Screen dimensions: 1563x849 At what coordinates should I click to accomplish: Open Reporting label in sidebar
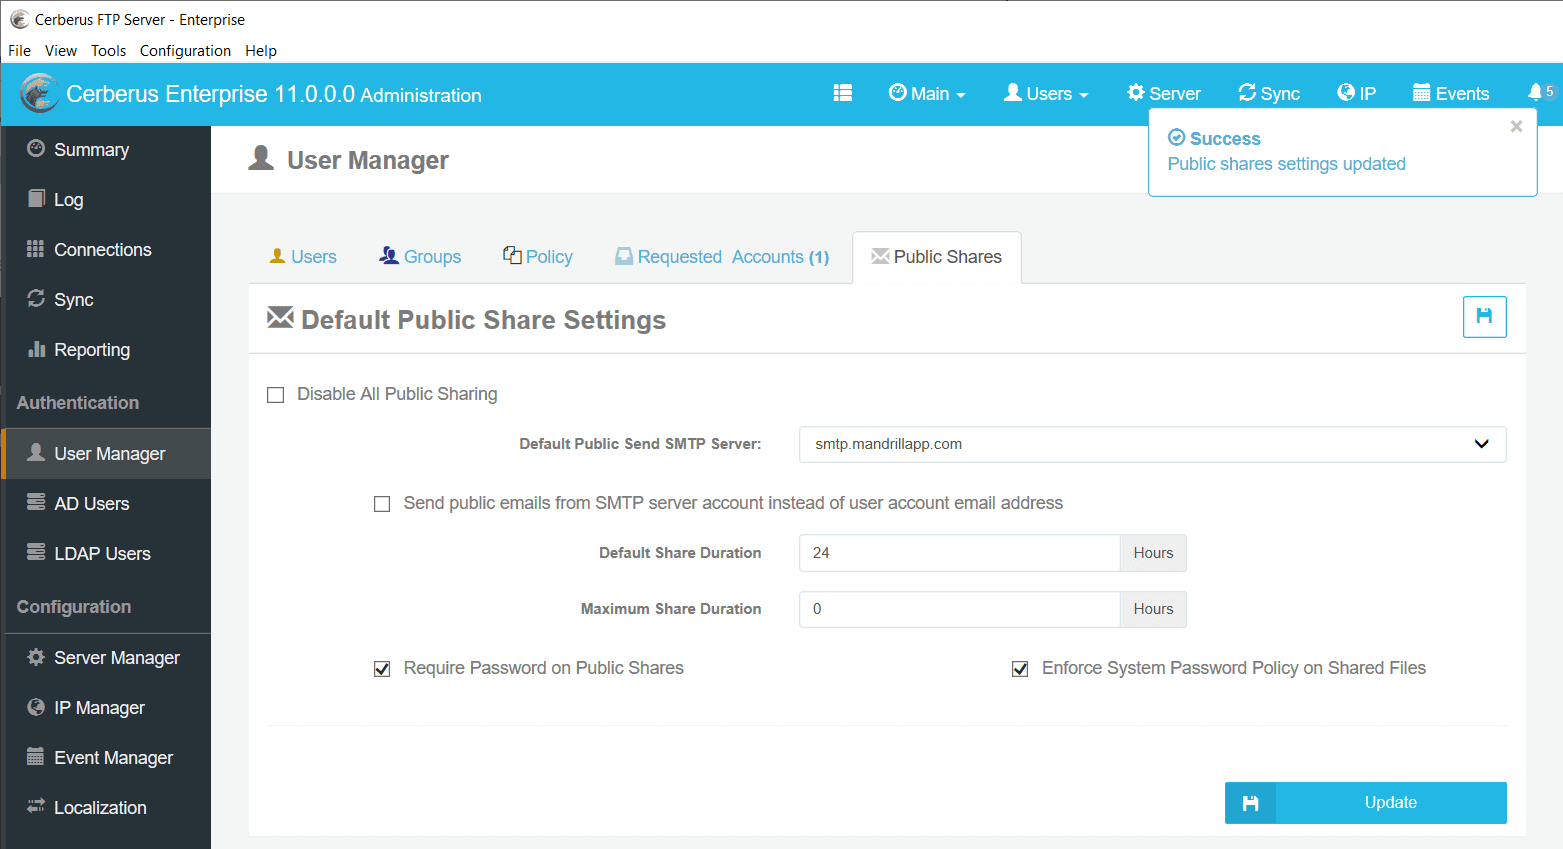point(92,350)
